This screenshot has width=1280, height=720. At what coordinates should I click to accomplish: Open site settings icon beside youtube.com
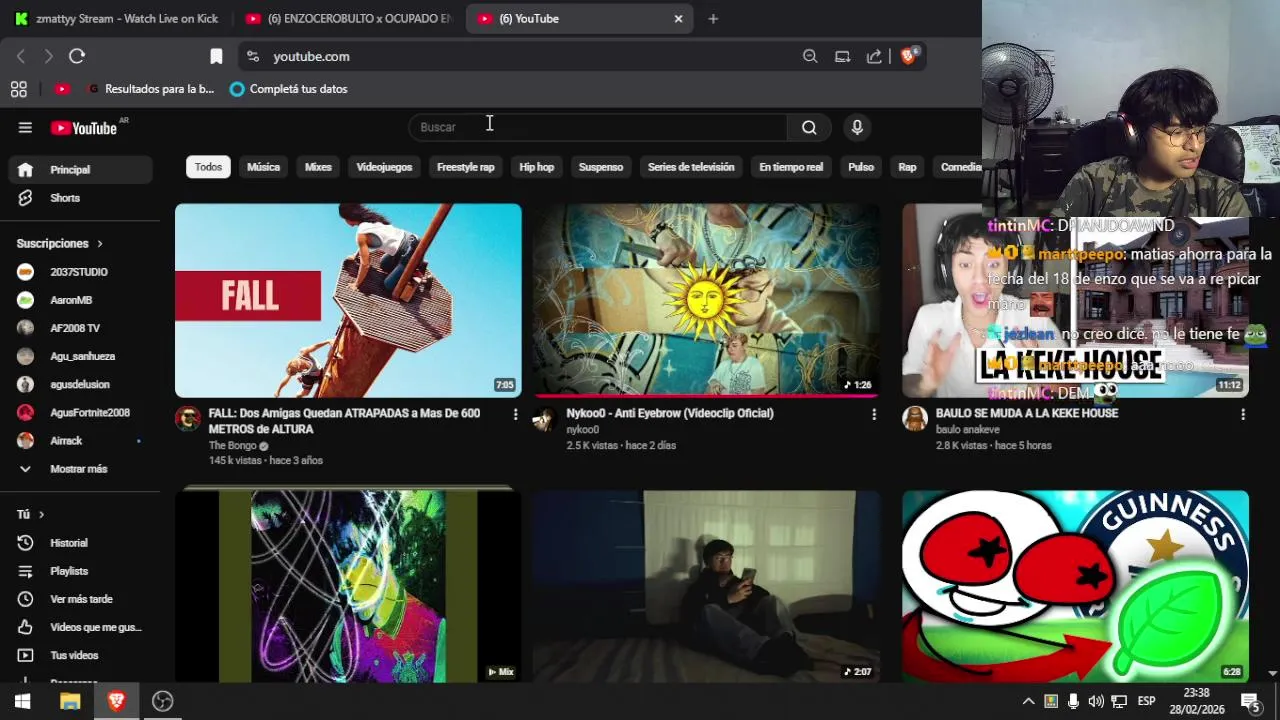(252, 56)
